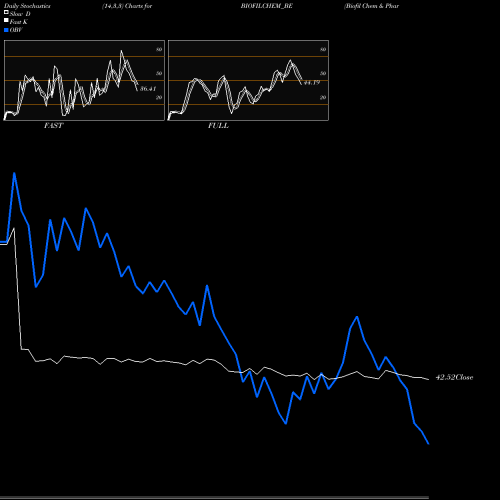500x500 pixels.
Task: Click the Fast K legend swatch
Action: pos(6,21)
